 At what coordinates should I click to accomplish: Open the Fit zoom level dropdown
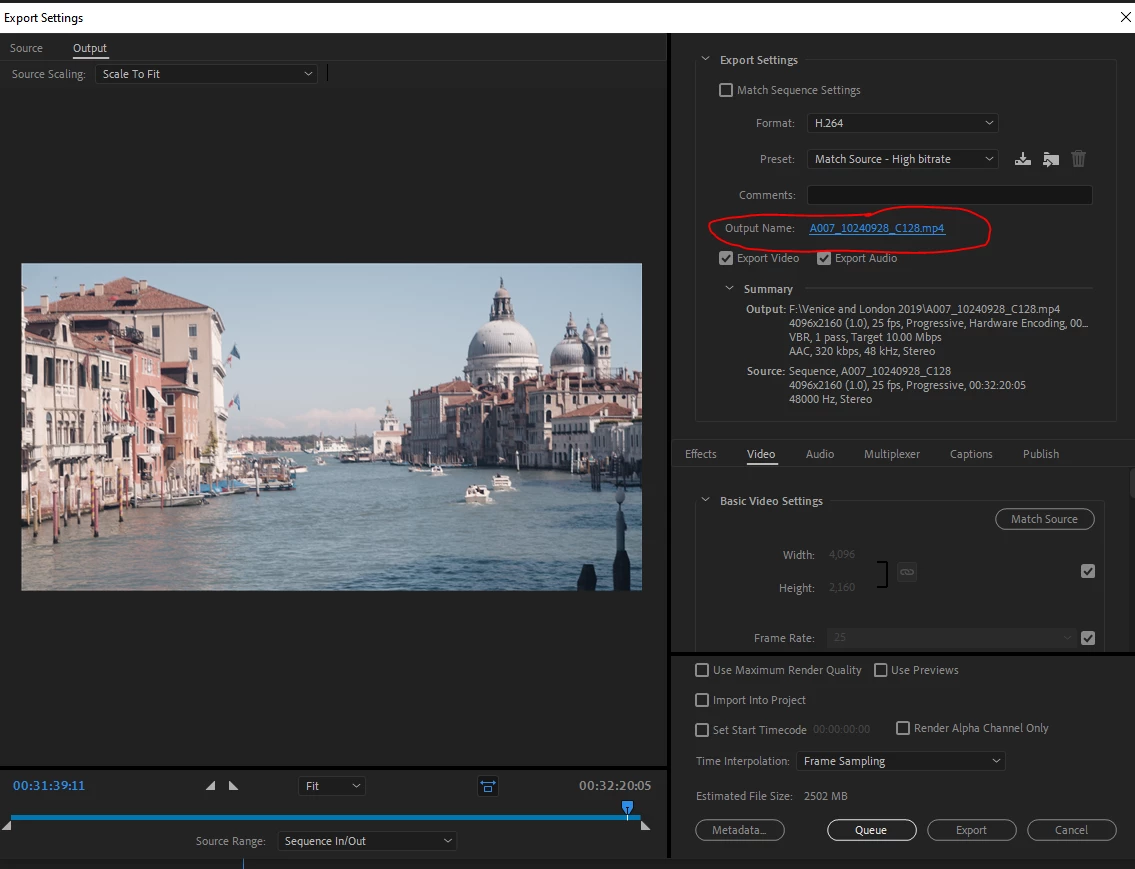332,786
